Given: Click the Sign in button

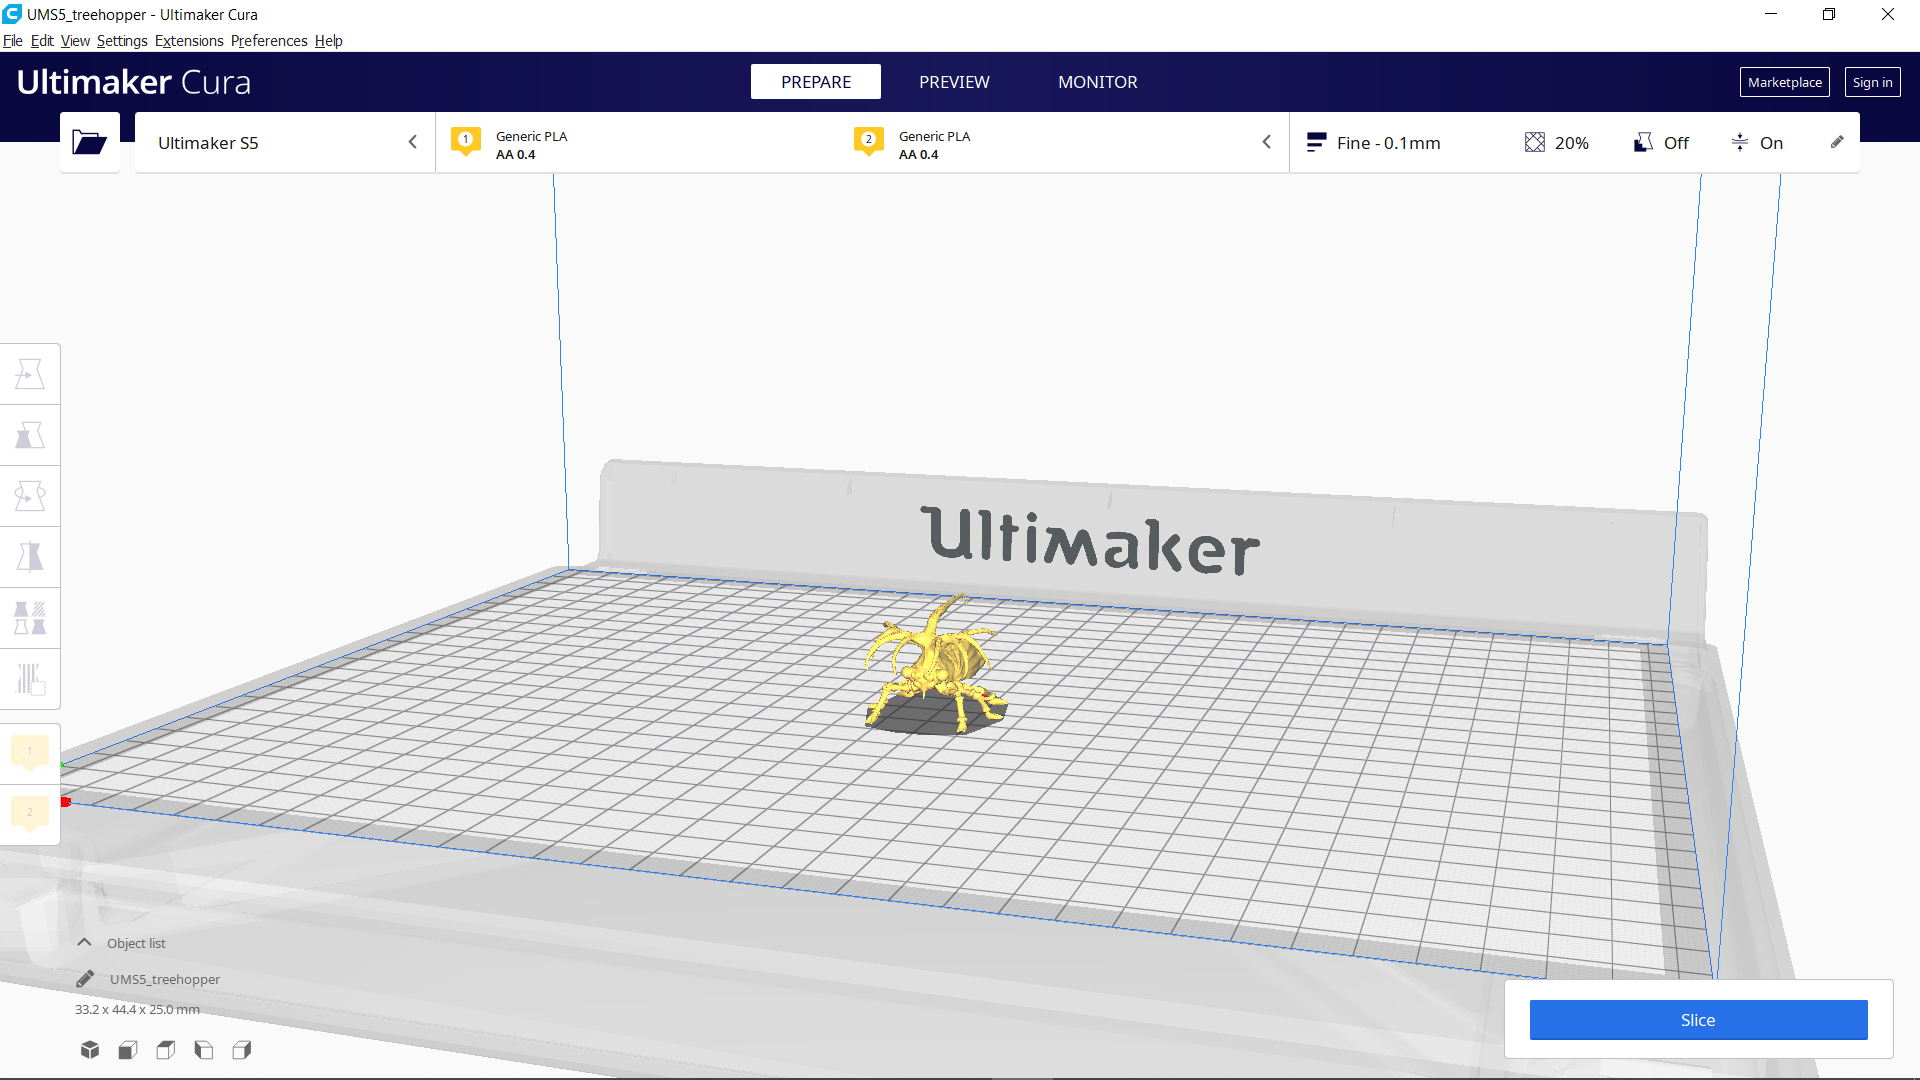Looking at the screenshot, I should 1872,82.
